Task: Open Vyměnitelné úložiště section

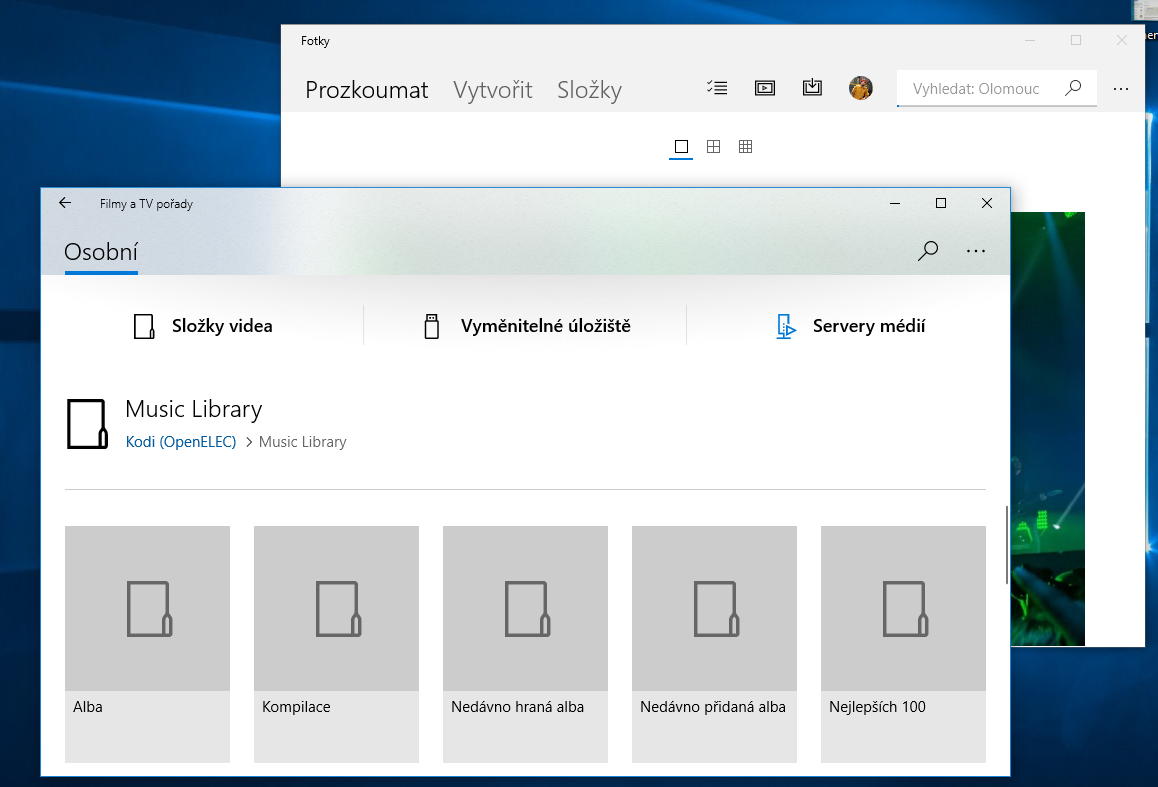Action: click(x=526, y=326)
